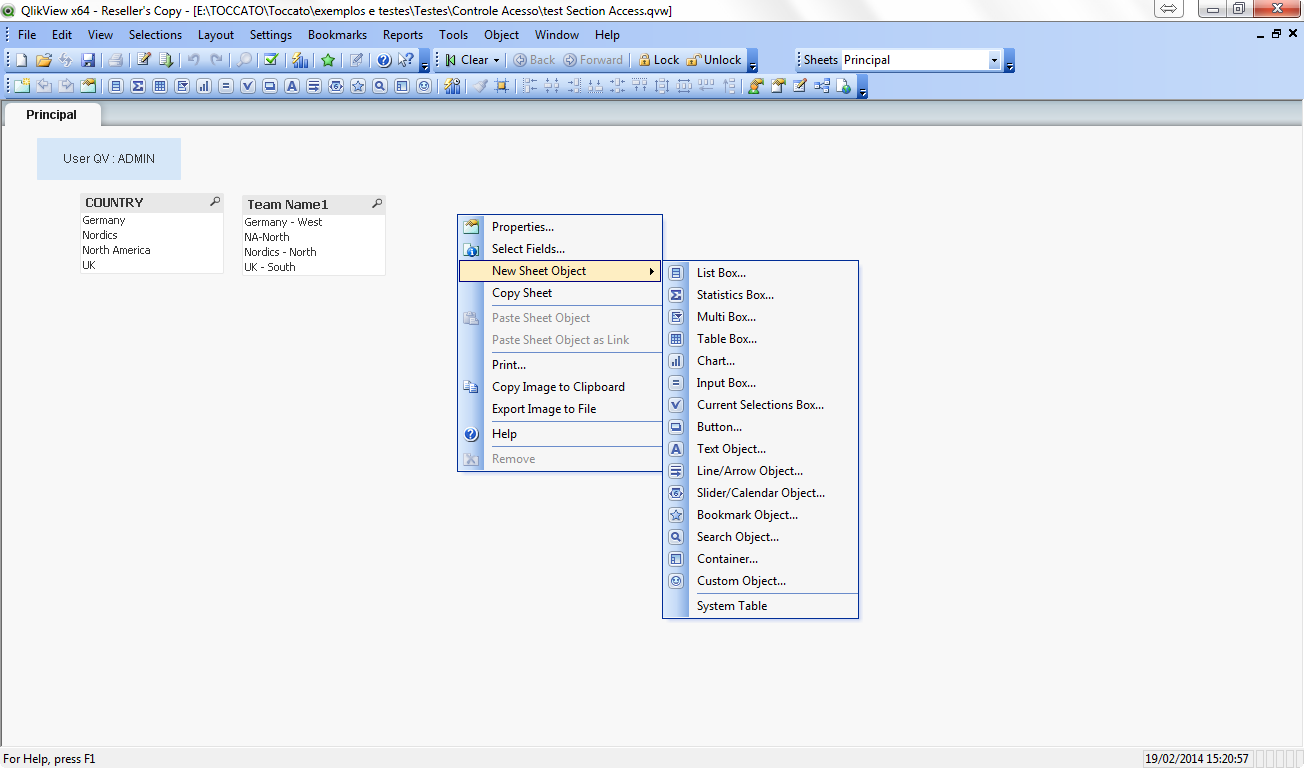Image resolution: width=1304 pixels, height=768 pixels.
Task: Click the Current Selections toolbar icon
Action: (270, 60)
